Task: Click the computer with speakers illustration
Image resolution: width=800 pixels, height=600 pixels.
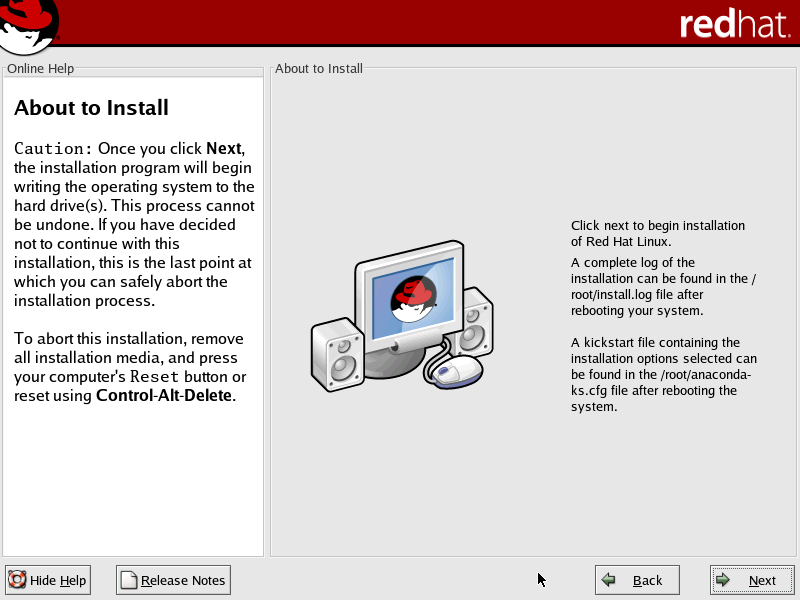Action: click(402, 316)
